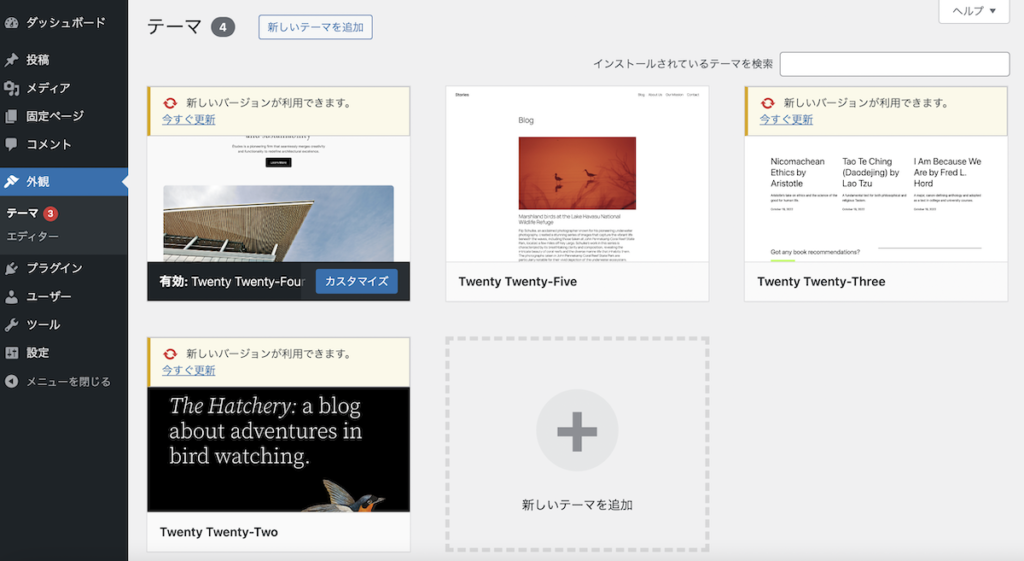Select the コメント speech bubble icon
This screenshot has width=1024, height=561.
12,144
